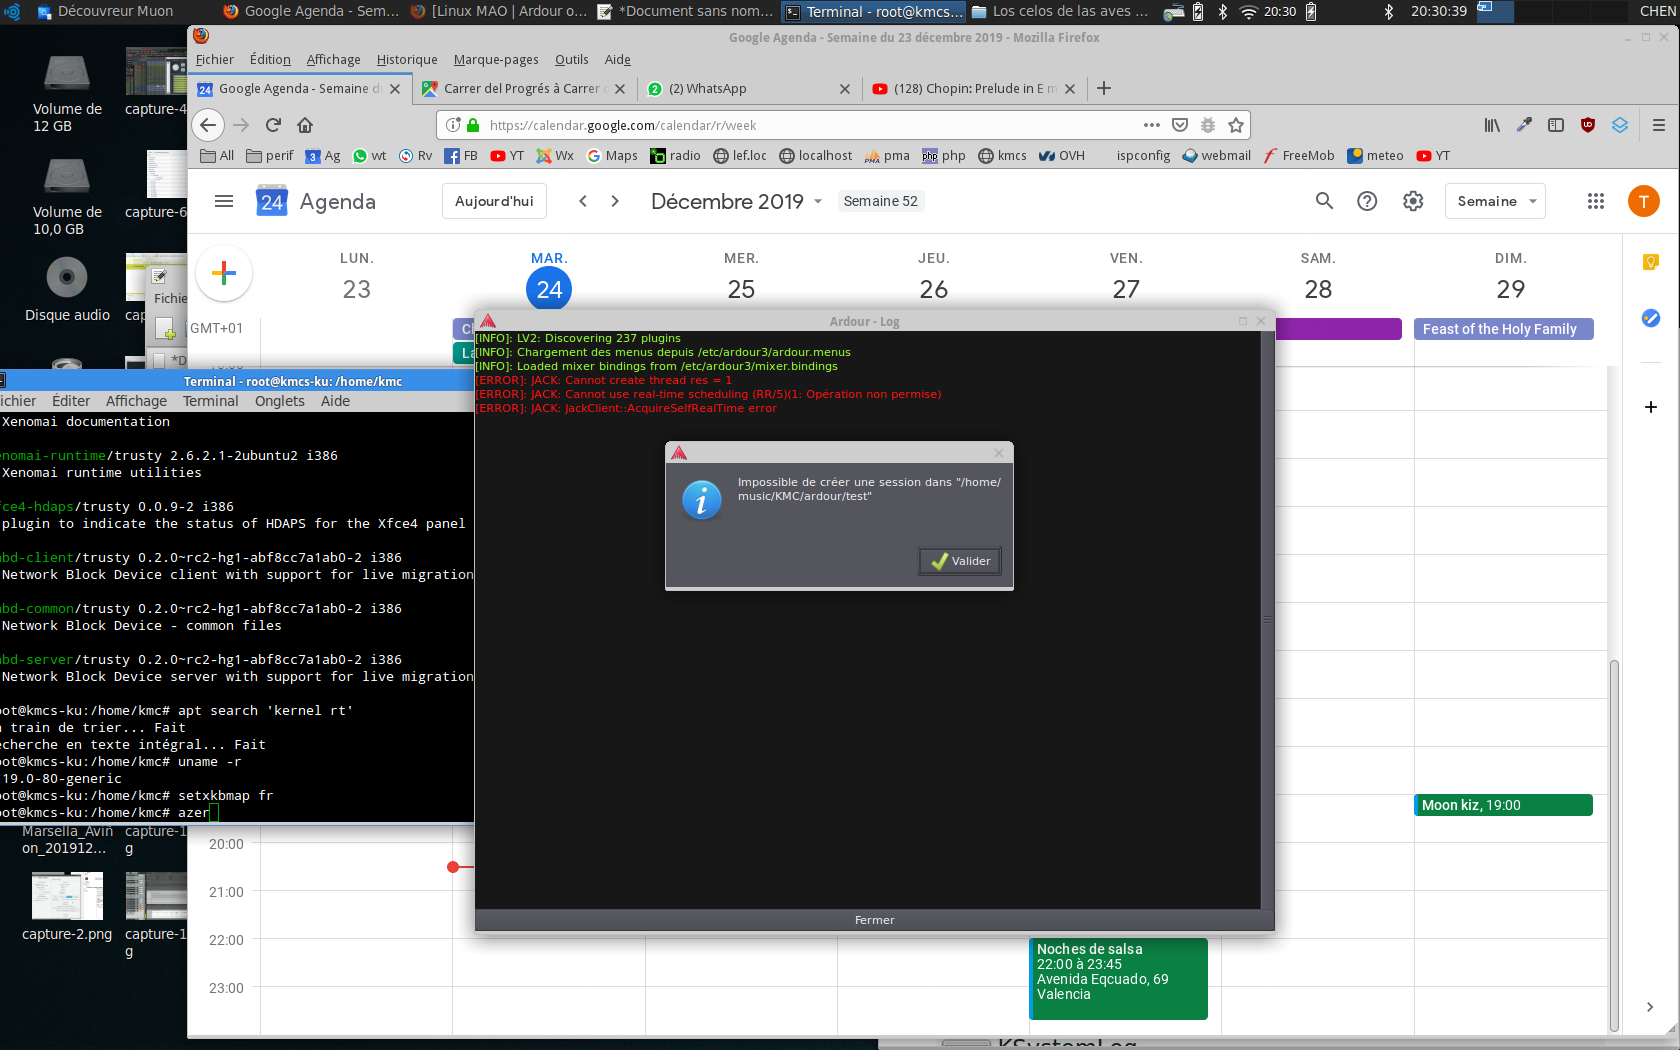This screenshot has width=1680, height=1050.
Task: Switch to Ardour forum Firefox window in taskbar
Action: pos(499,12)
